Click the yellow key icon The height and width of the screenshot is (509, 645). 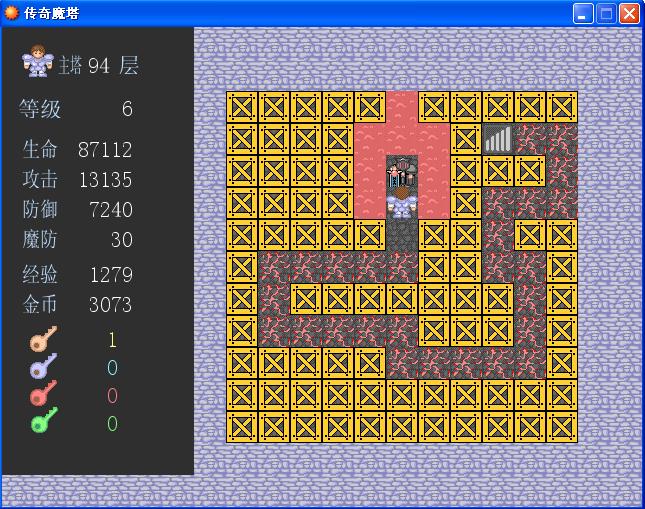pos(43,339)
